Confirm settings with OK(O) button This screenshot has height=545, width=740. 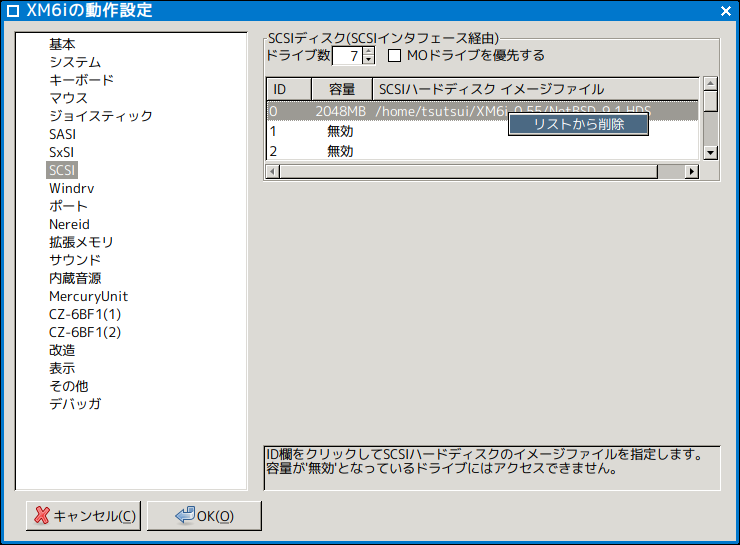pyautogui.click(x=204, y=516)
